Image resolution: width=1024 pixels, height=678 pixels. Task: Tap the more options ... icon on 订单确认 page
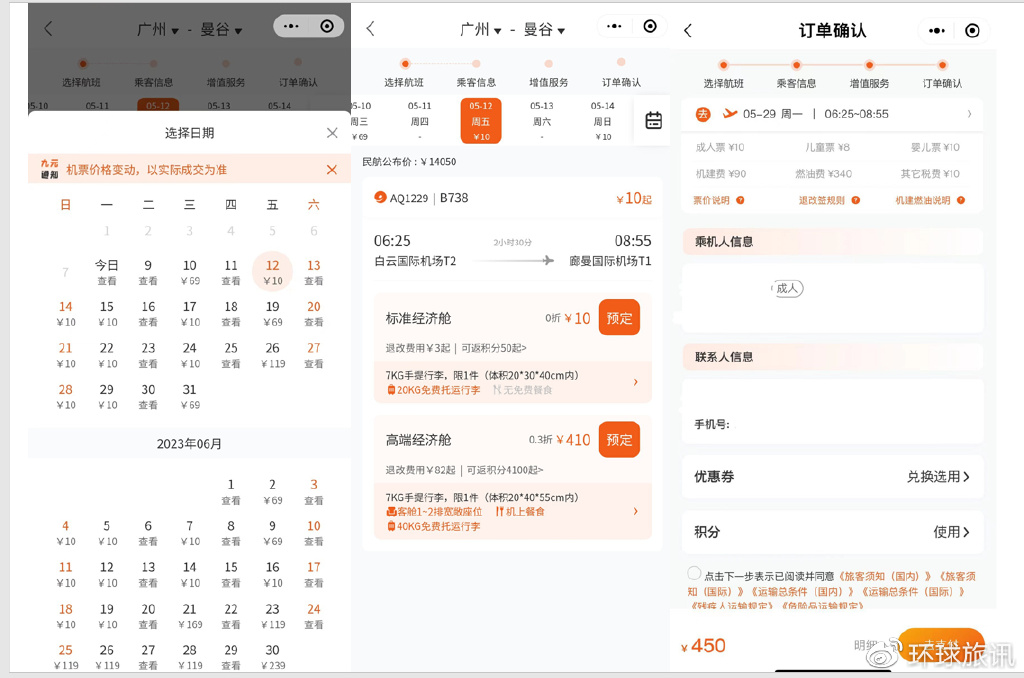pos(936,30)
